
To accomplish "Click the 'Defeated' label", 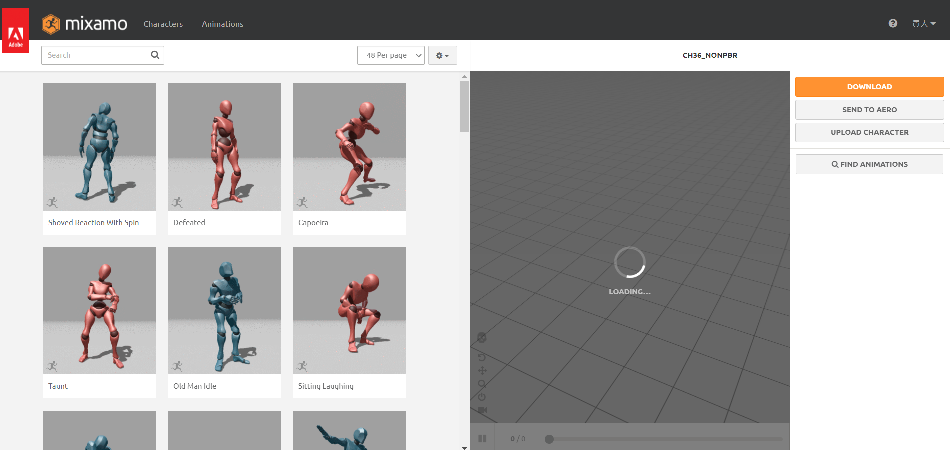I will click(x=189, y=223).
